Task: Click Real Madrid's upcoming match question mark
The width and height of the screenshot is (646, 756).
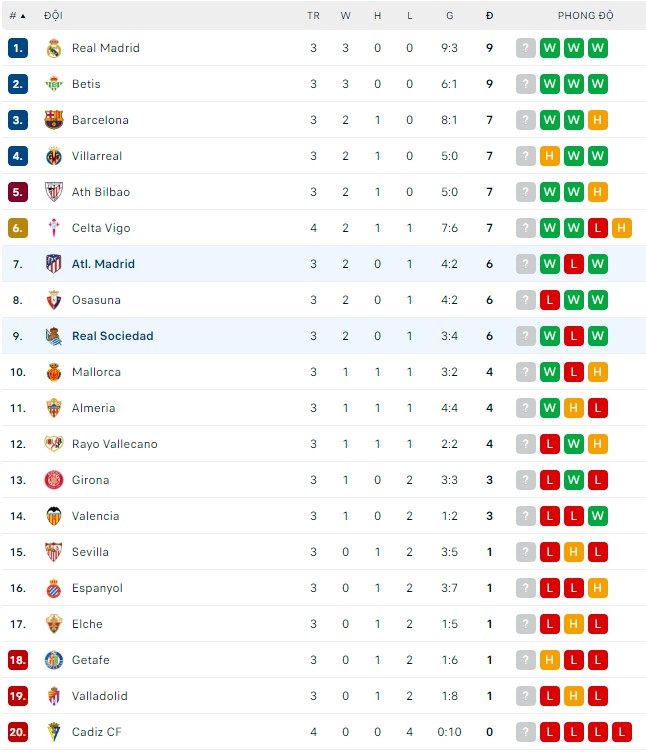Action: coord(526,48)
